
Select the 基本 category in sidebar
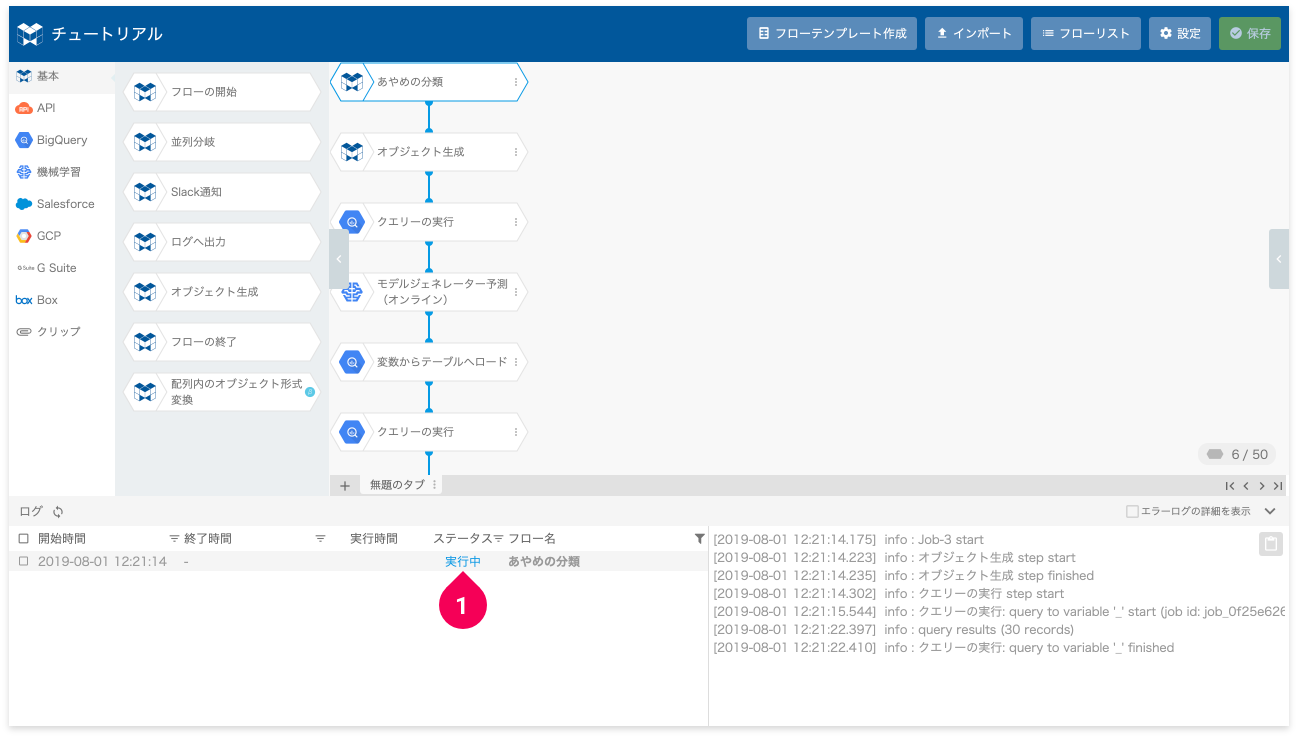(62, 76)
